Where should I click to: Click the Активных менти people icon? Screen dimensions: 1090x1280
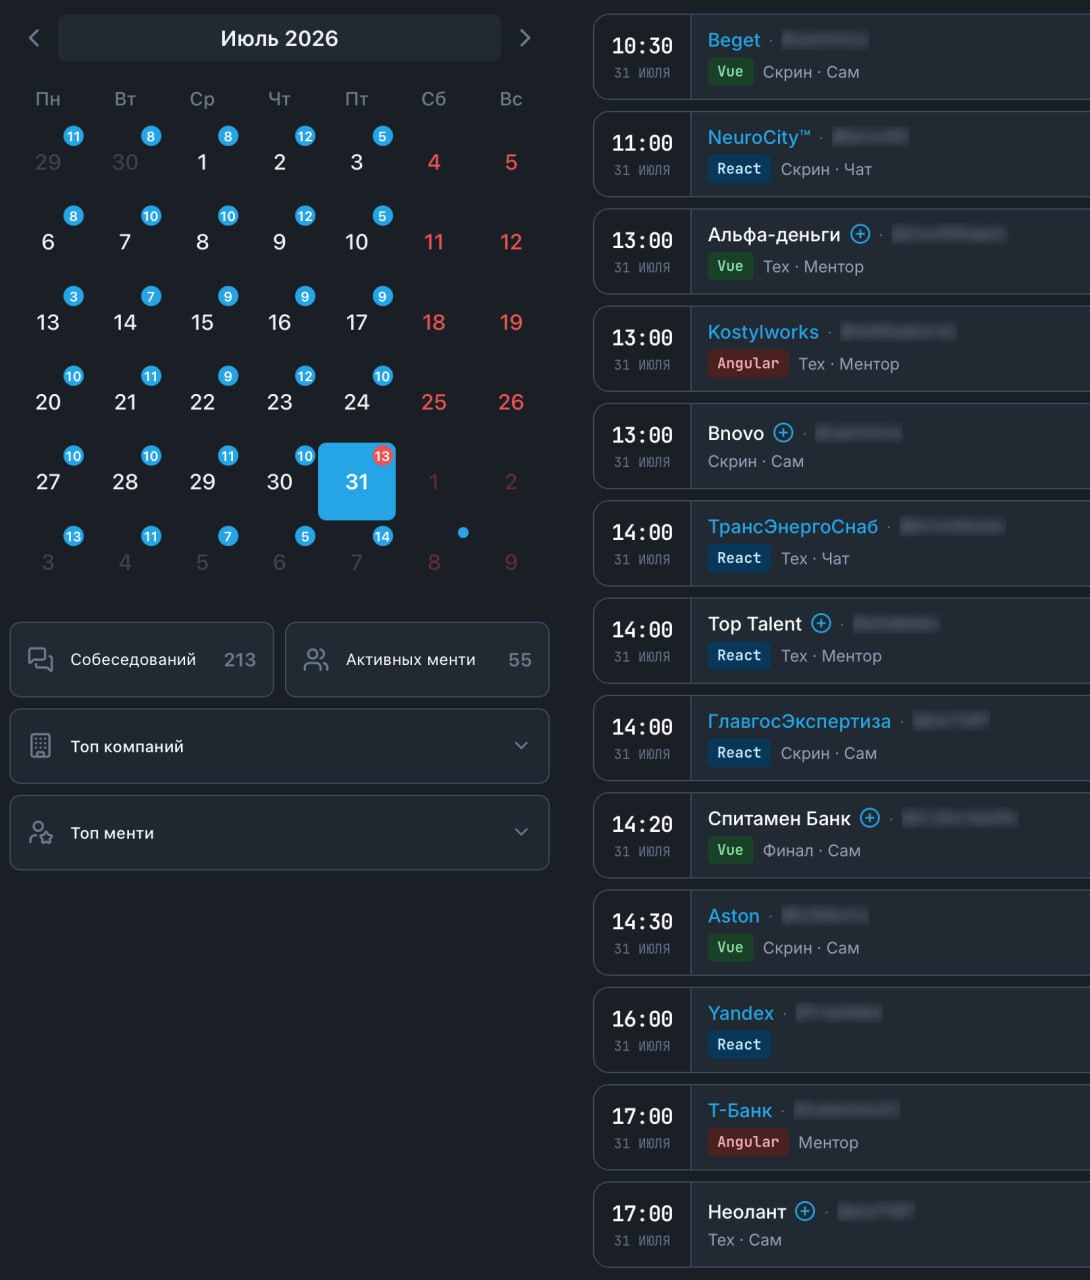point(316,659)
